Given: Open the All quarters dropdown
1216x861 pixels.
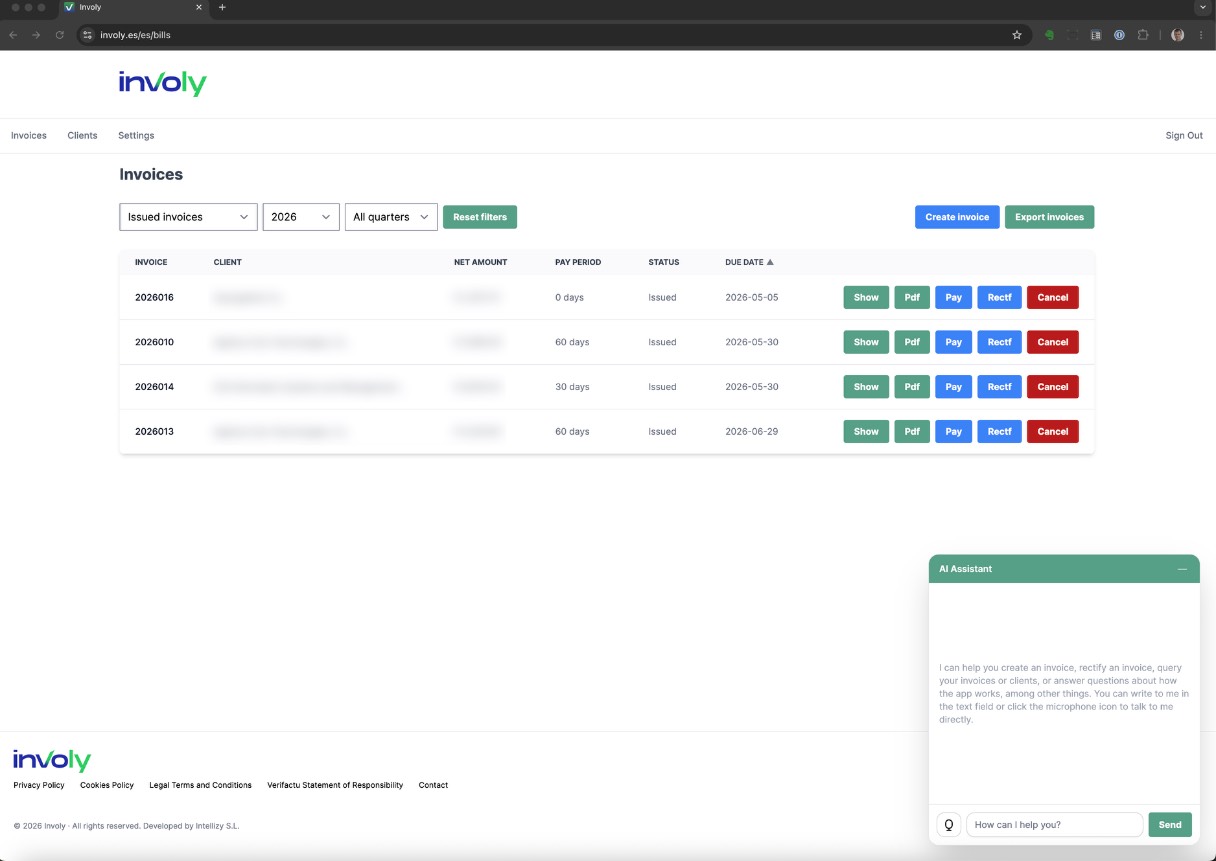Looking at the screenshot, I should coord(391,217).
